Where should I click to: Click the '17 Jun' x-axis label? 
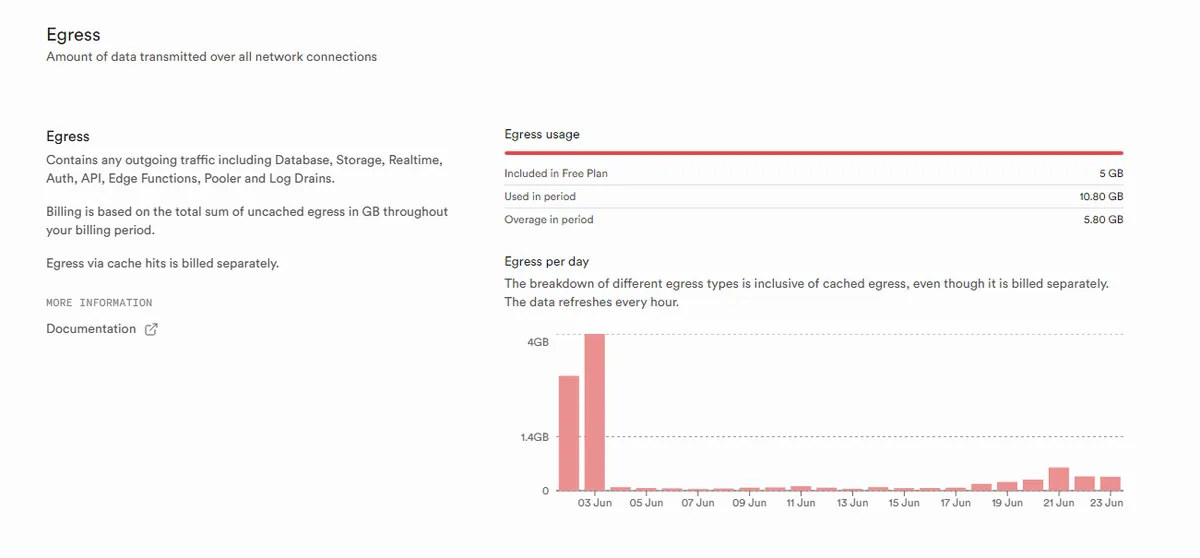tap(956, 503)
